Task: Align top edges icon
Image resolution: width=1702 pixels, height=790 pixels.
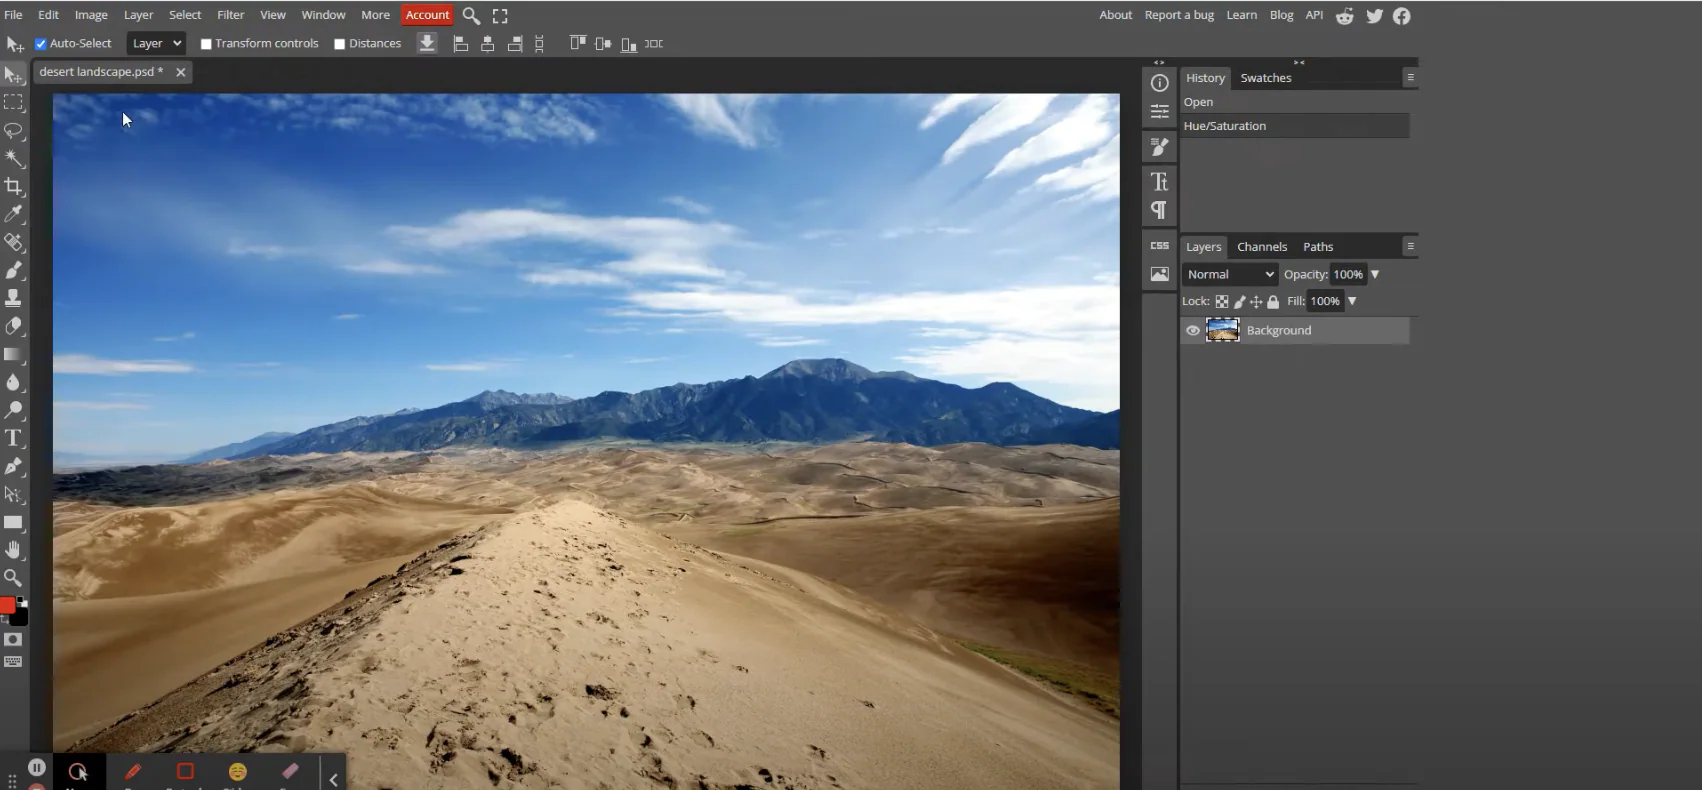Action: (578, 43)
